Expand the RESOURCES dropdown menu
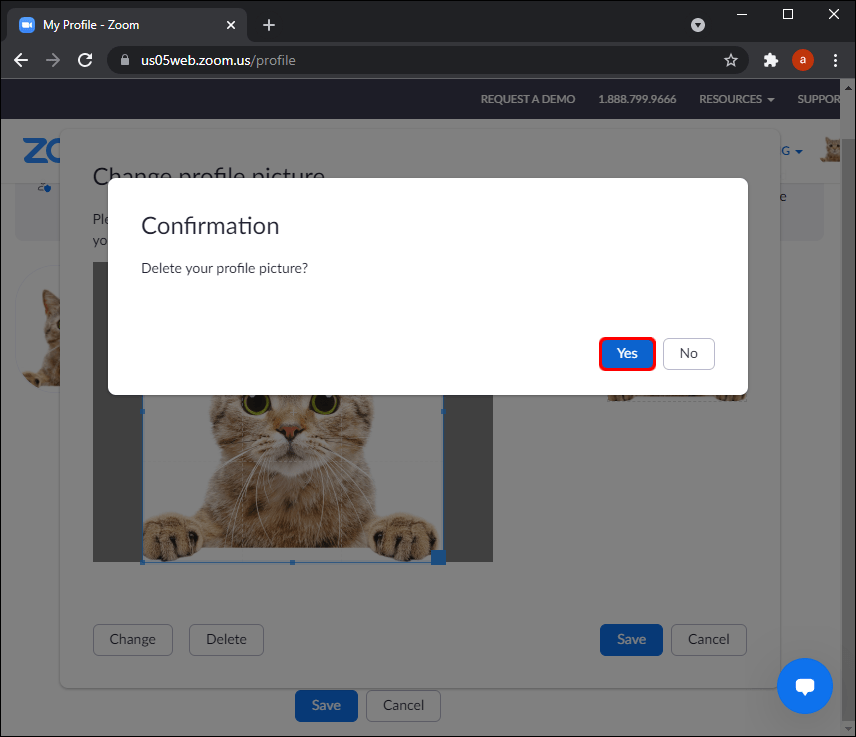 pos(736,99)
